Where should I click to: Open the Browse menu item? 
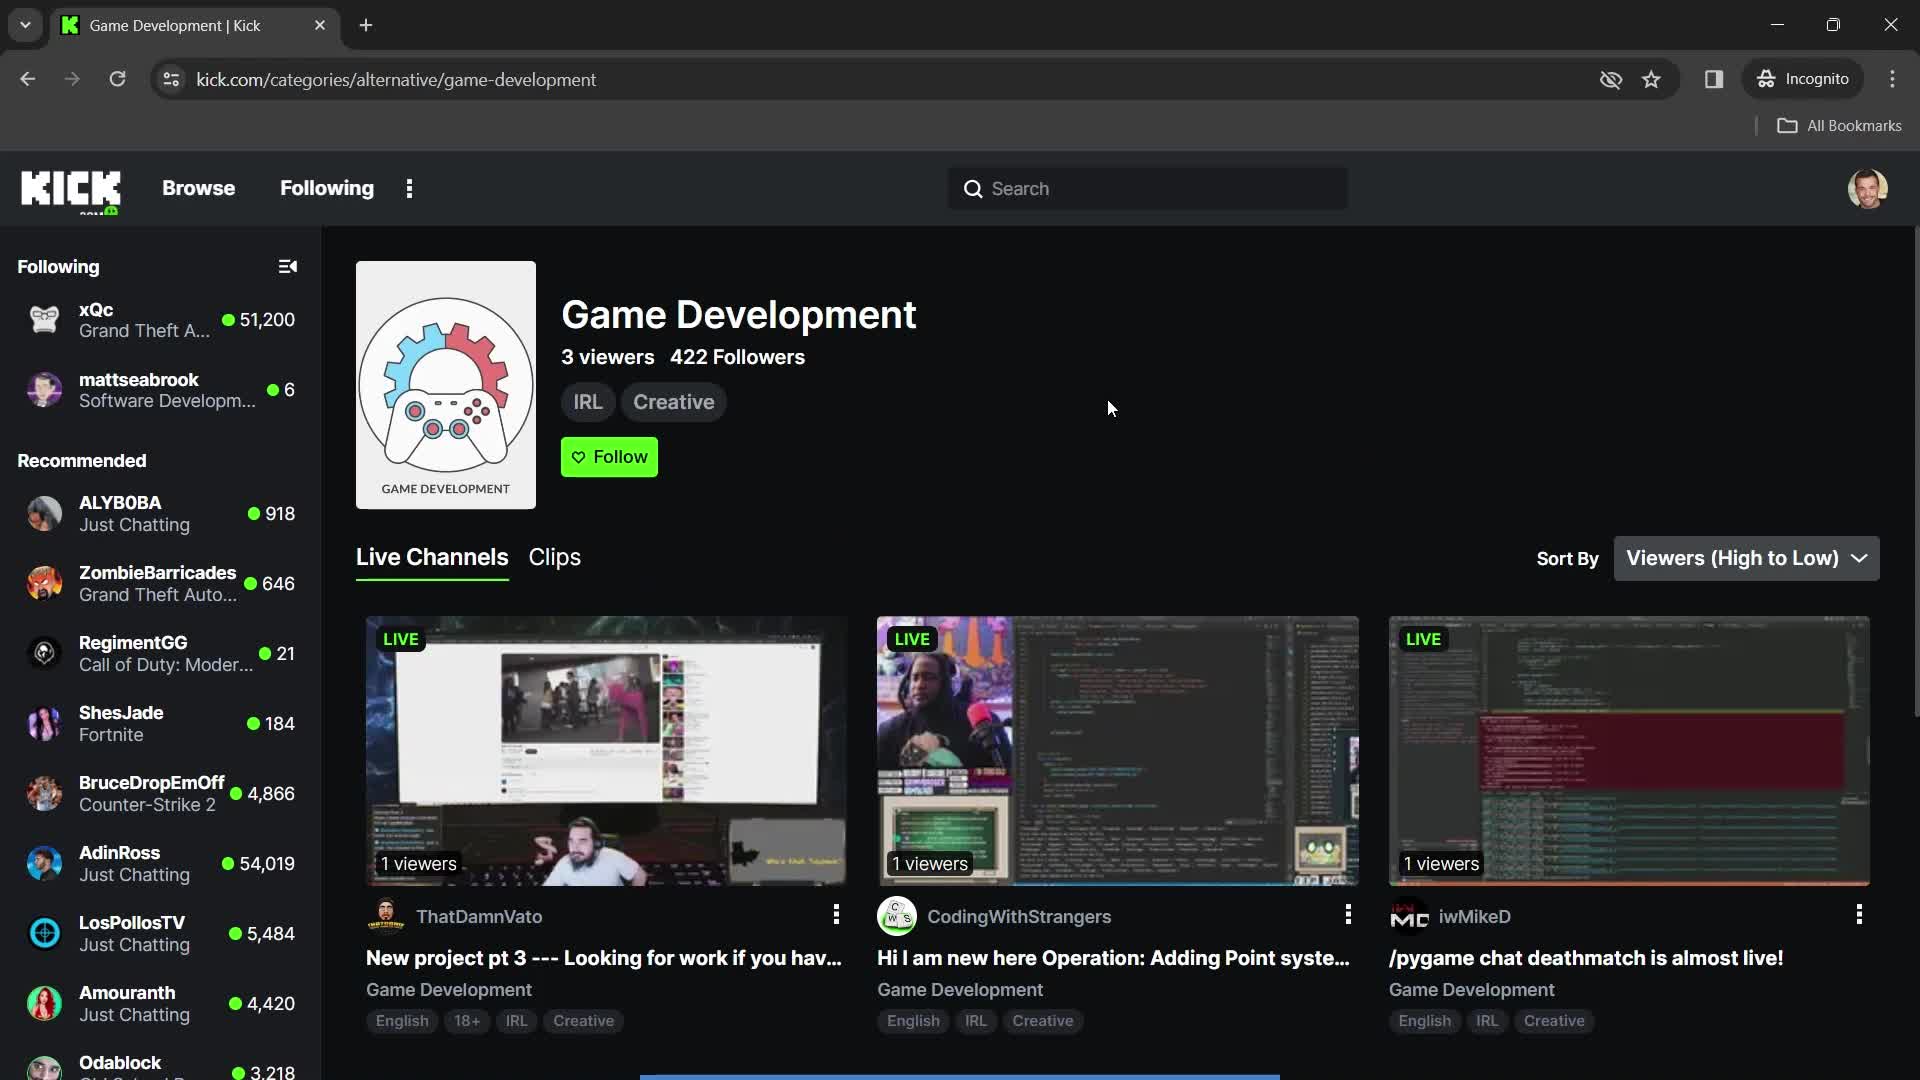coord(199,189)
